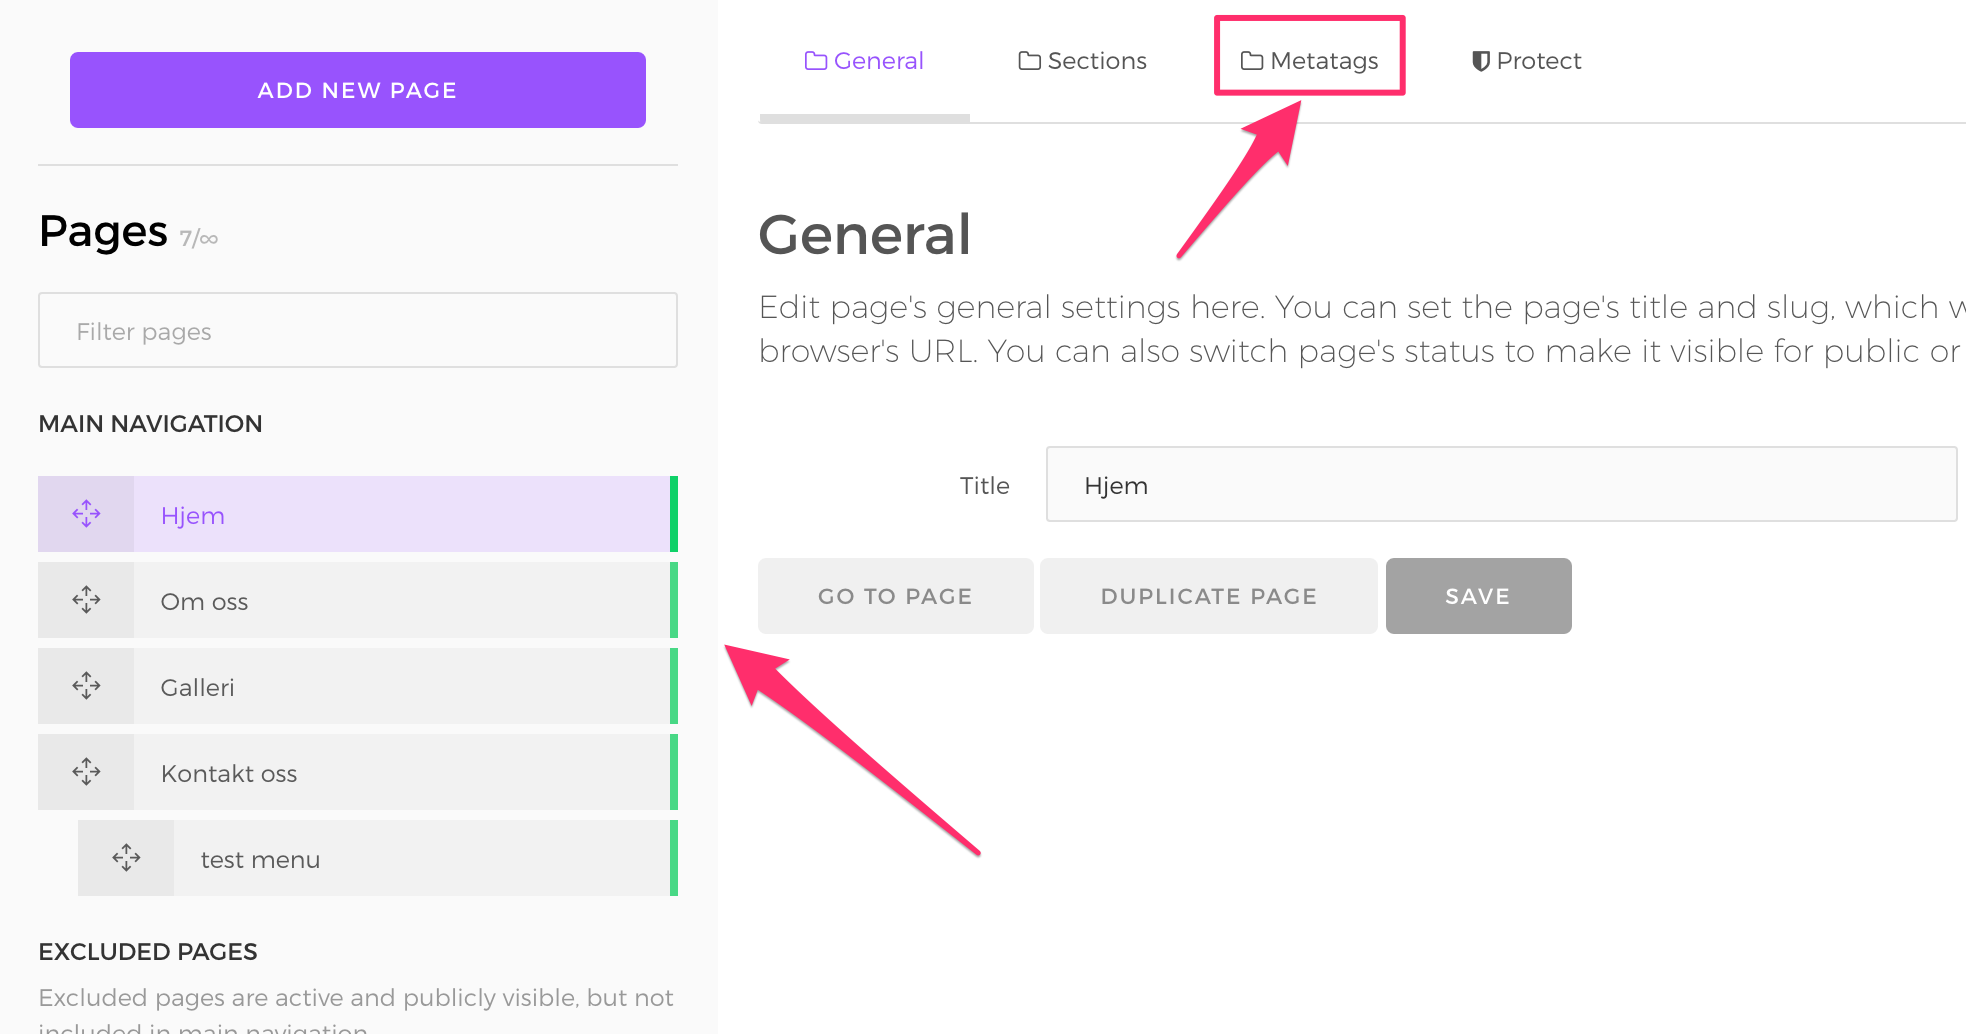Click the folder icon of the General tab
Image resolution: width=1966 pixels, height=1034 pixels.
[x=815, y=61]
